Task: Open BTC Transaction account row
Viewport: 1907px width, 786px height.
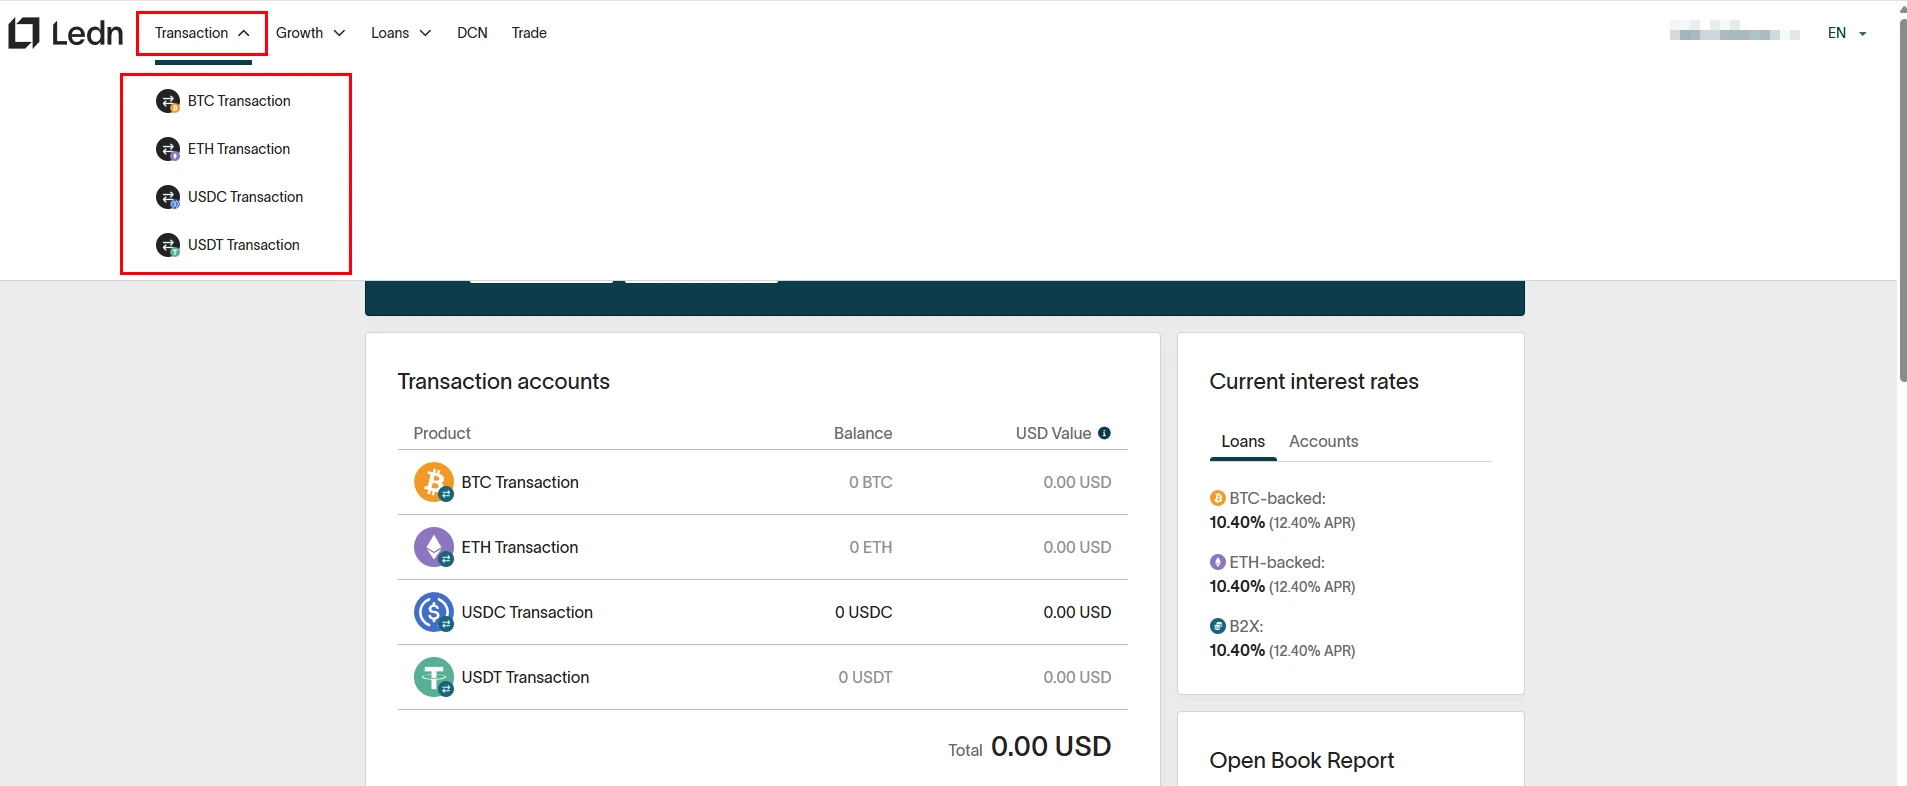Action: coord(763,482)
